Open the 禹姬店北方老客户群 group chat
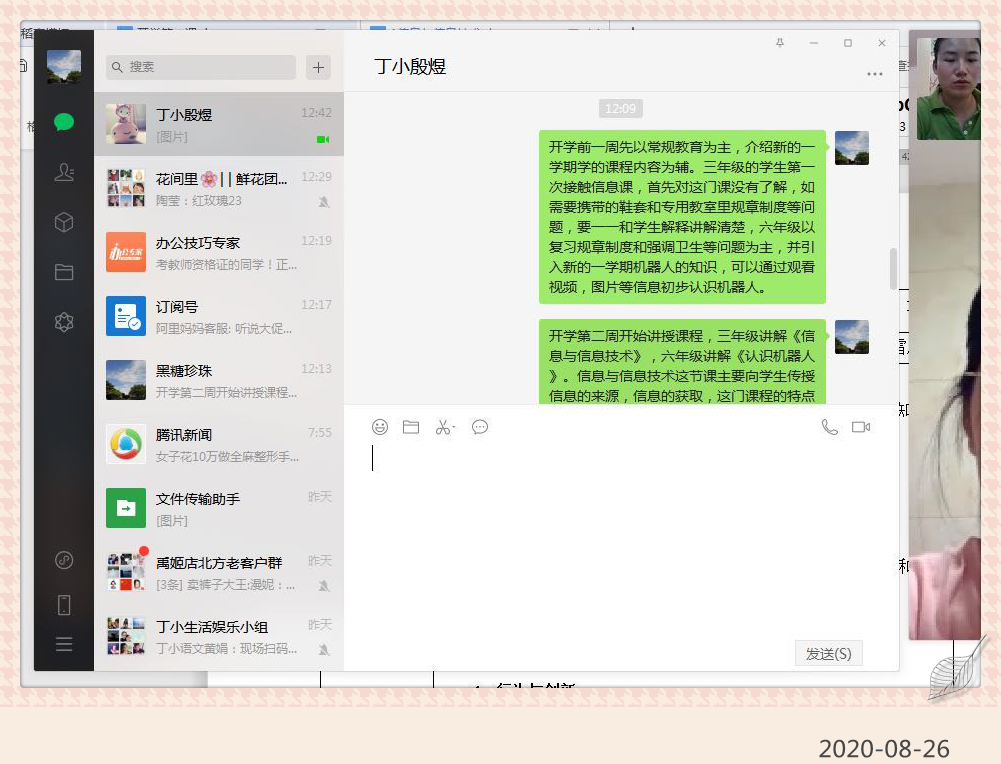The height and width of the screenshot is (764, 1001). 219,573
